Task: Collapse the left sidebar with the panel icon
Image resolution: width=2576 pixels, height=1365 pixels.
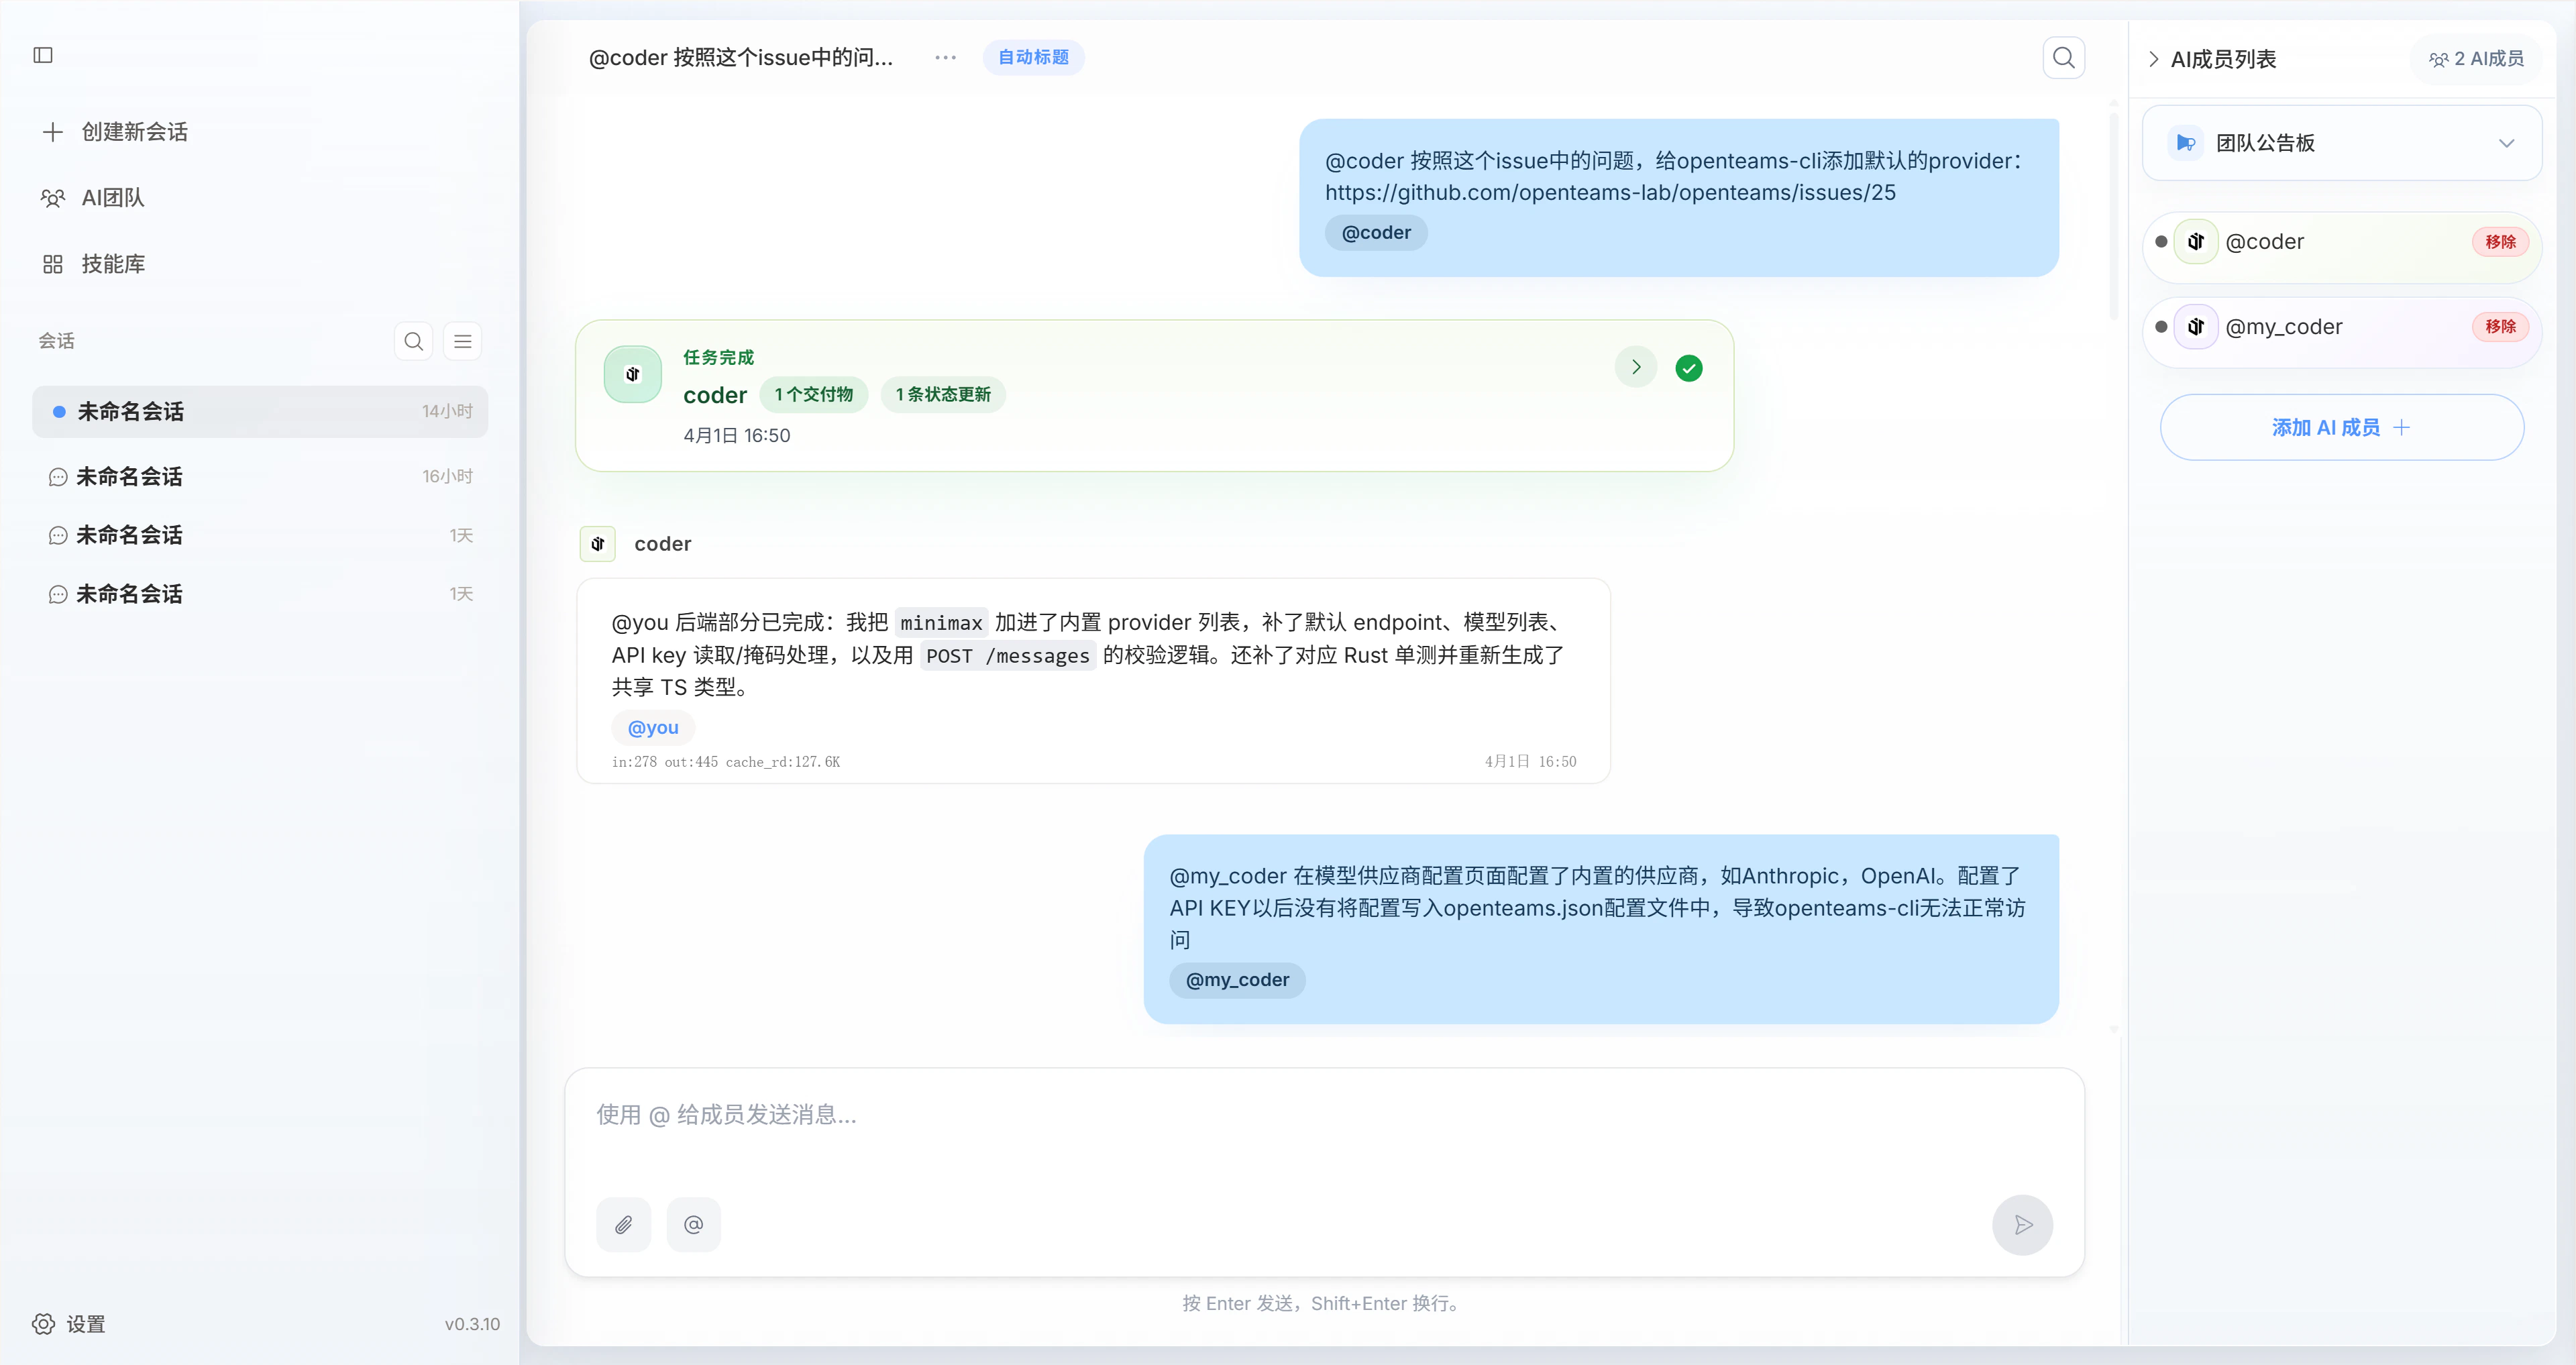Action: [42, 56]
